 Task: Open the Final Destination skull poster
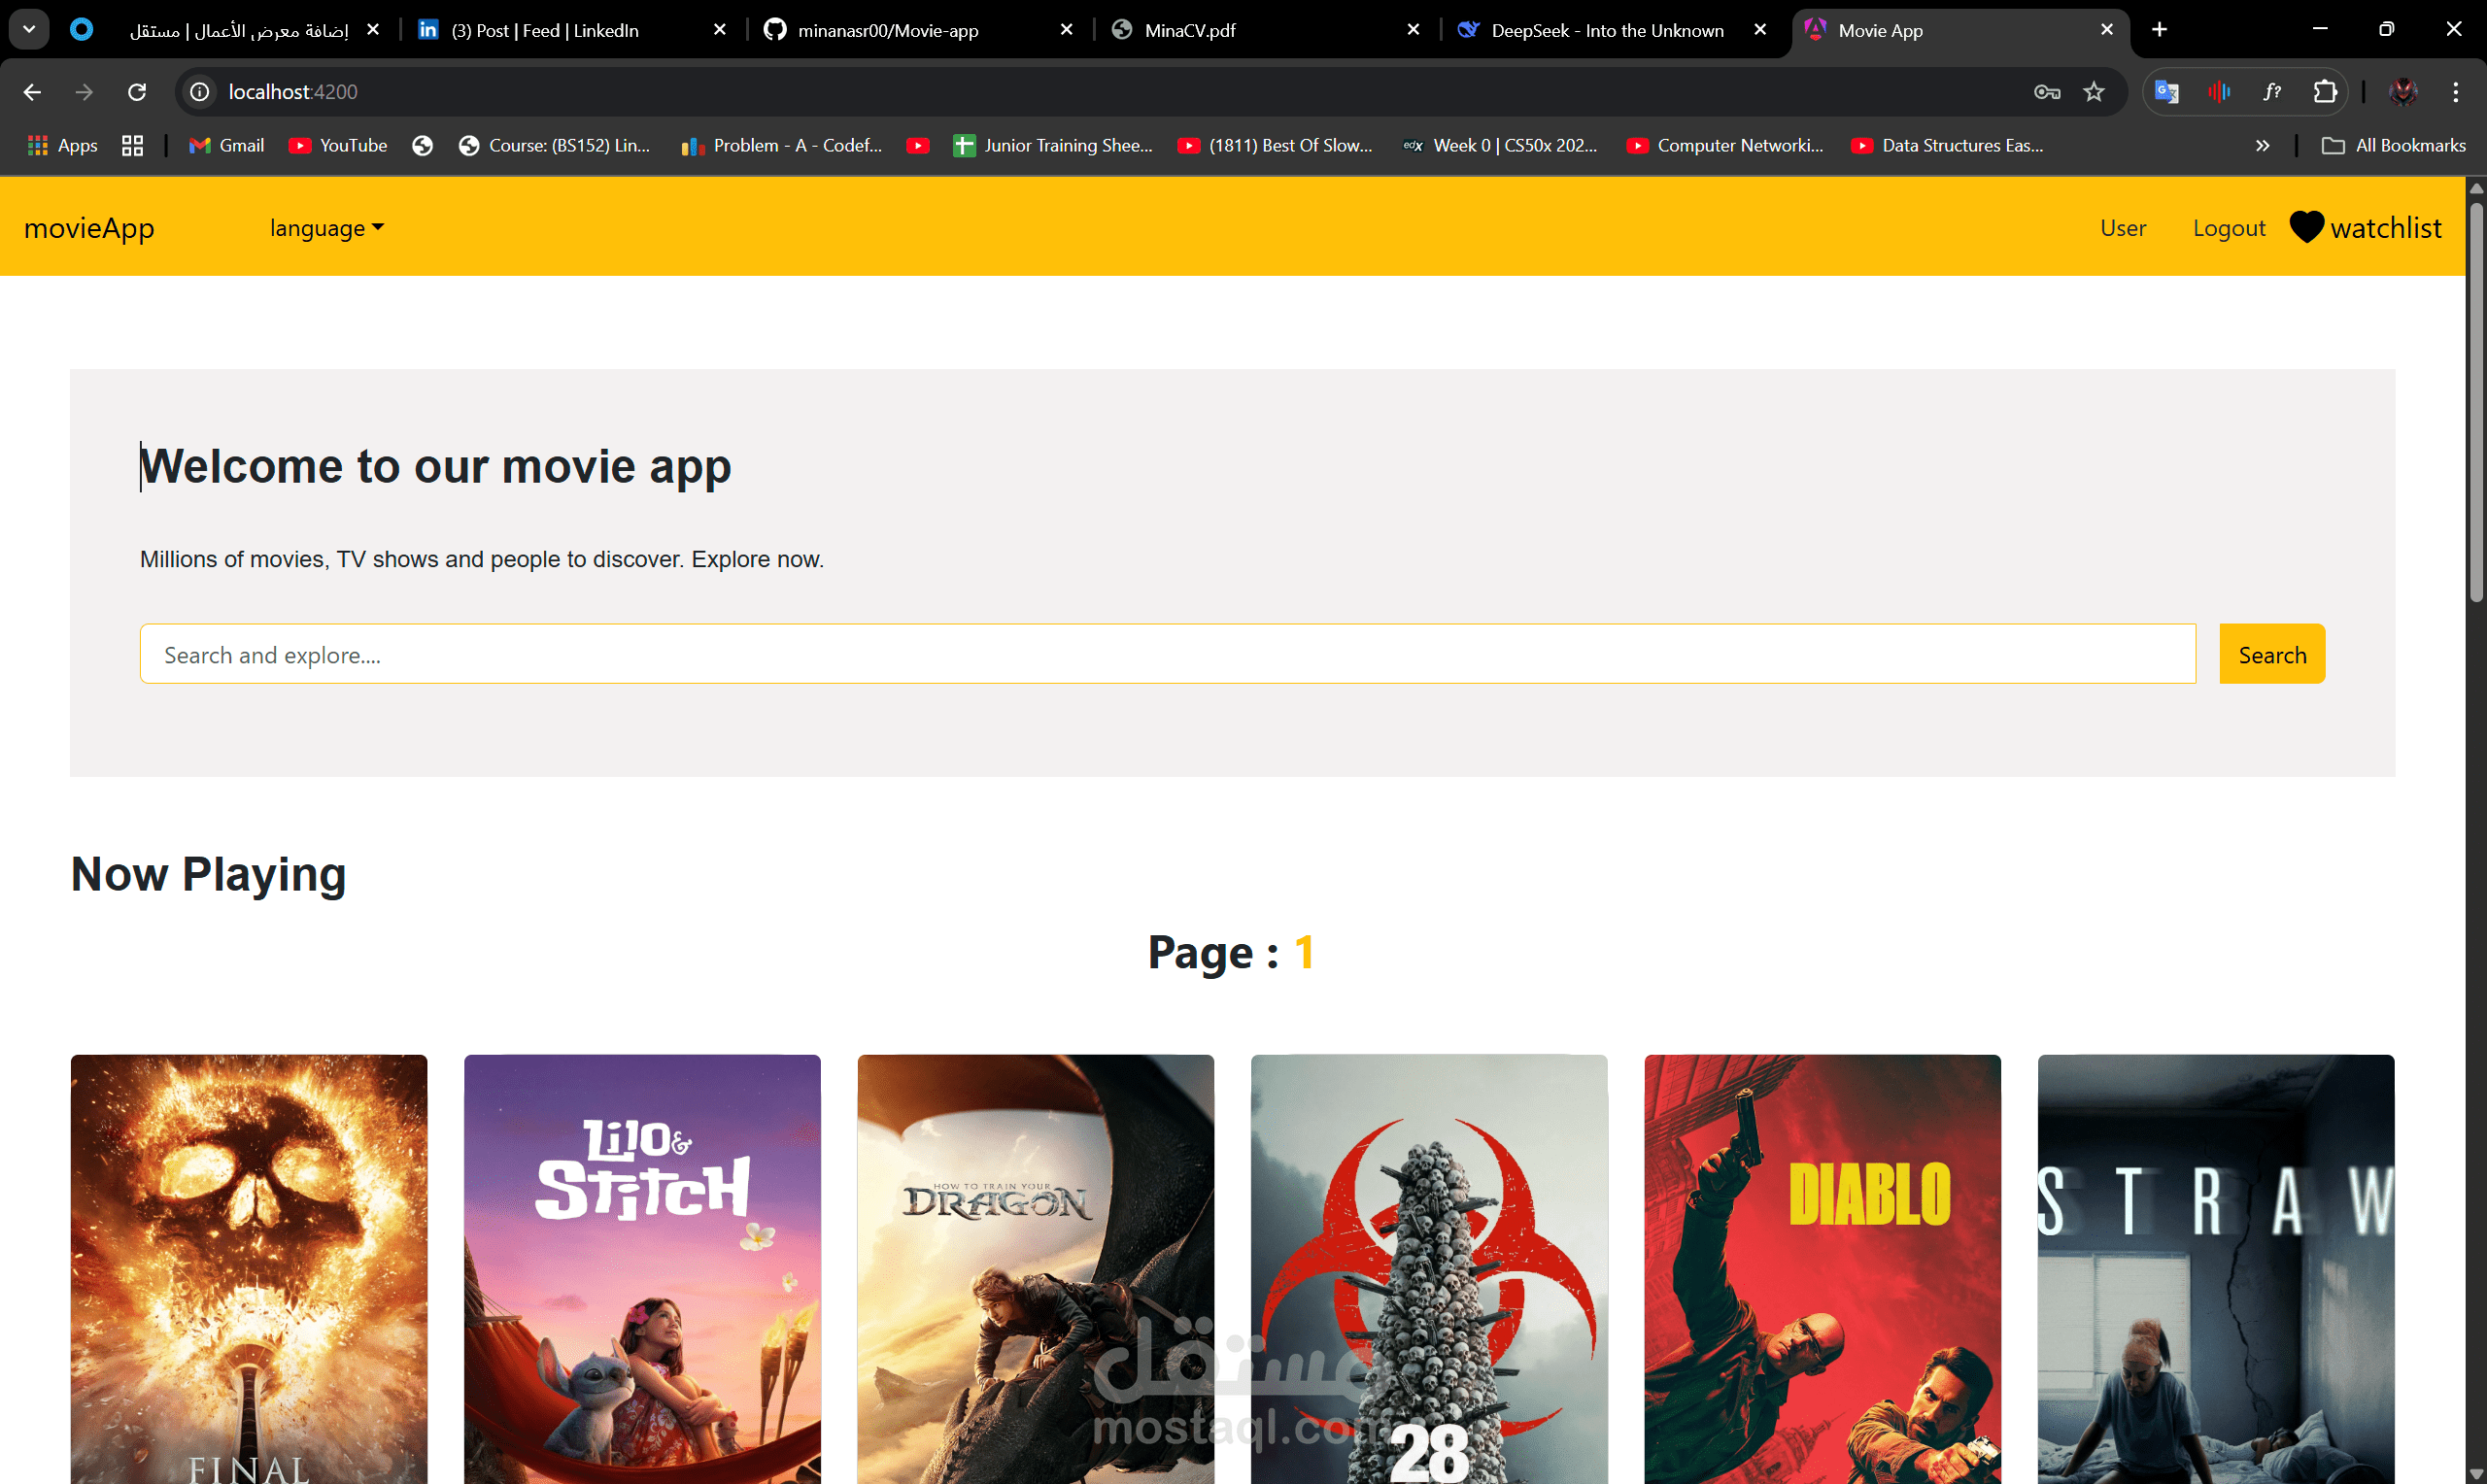pyautogui.click(x=249, y=1269)
